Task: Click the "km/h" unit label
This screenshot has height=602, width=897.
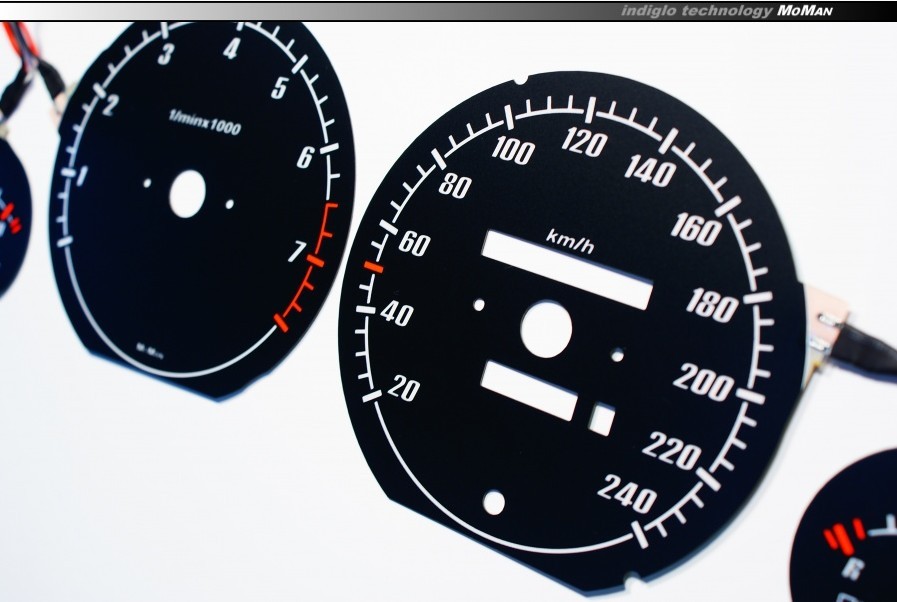Action: pos(570,241)
